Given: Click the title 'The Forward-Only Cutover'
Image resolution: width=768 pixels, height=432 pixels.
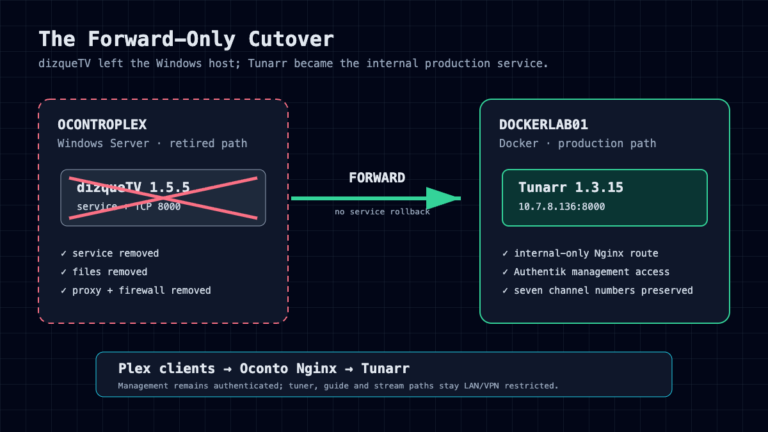Looking at the screenshot, I should coord(186,39).
